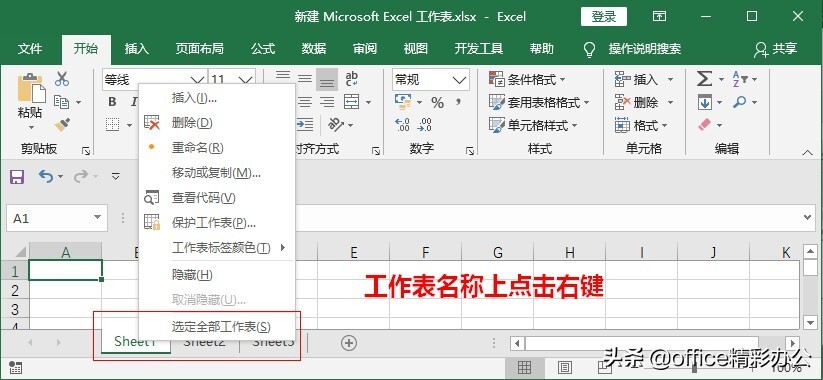The width and height of the screenshot is (823, 380).
Task: Choose Protect Sheet in context menu
Action: [x=216, y=223]
